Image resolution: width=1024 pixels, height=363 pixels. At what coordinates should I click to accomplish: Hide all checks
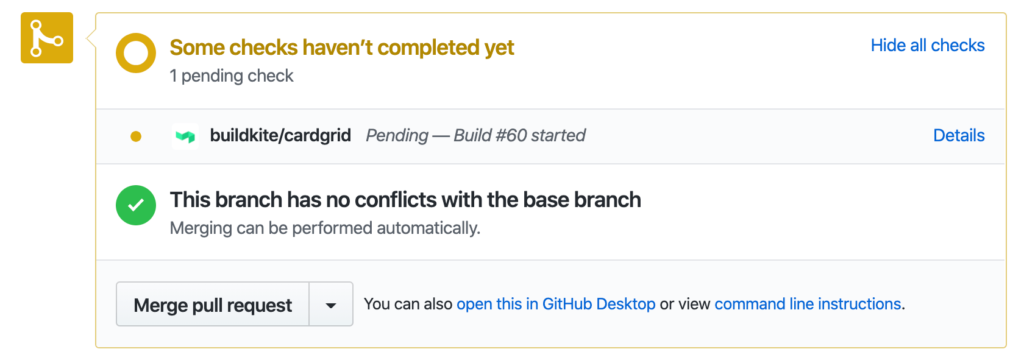coord(927,45)
